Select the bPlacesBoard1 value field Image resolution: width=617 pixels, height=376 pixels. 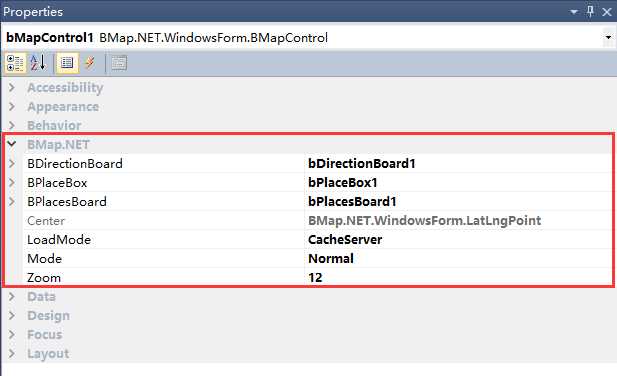[x=458, y=201]
